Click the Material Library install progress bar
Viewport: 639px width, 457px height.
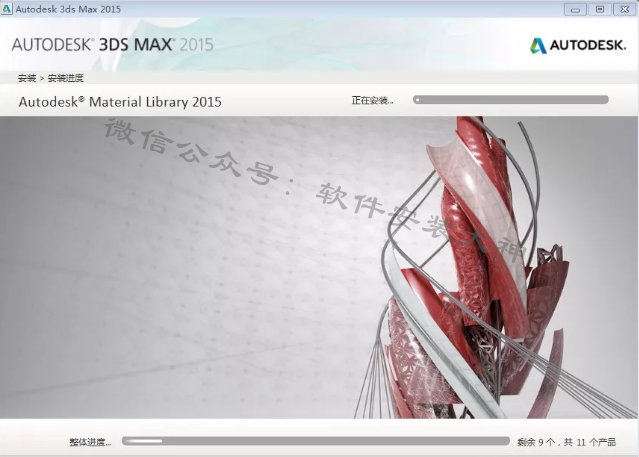[x=511, y=100]
